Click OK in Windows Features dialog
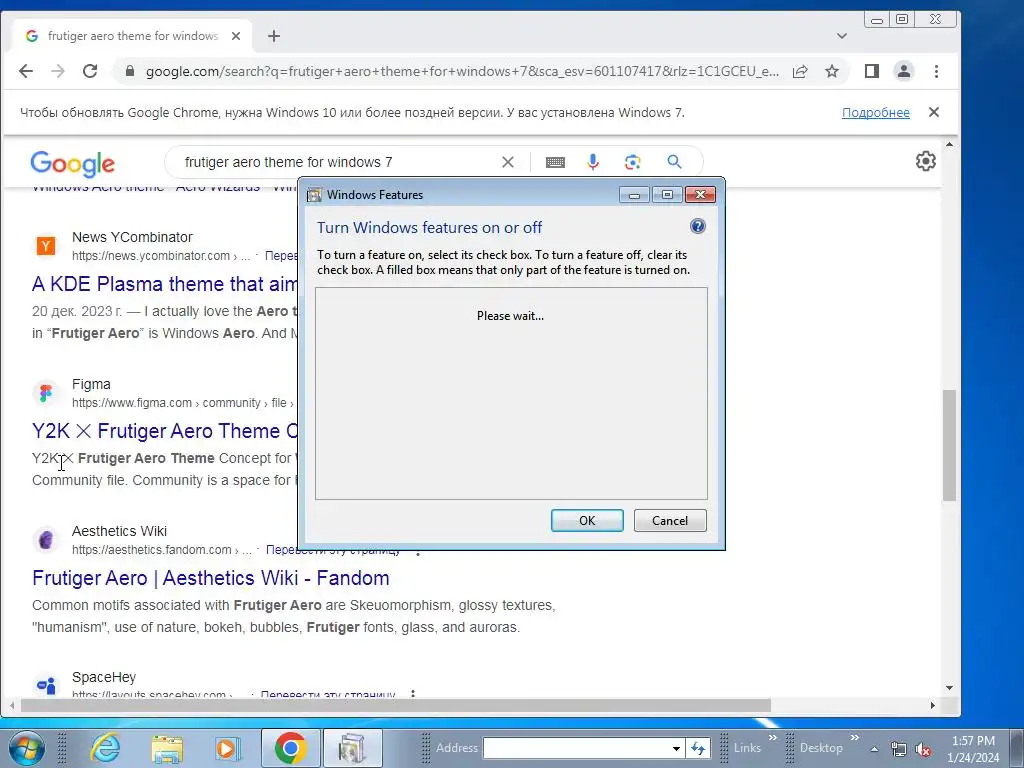1024x768 pixels. [x=587, y=520]
